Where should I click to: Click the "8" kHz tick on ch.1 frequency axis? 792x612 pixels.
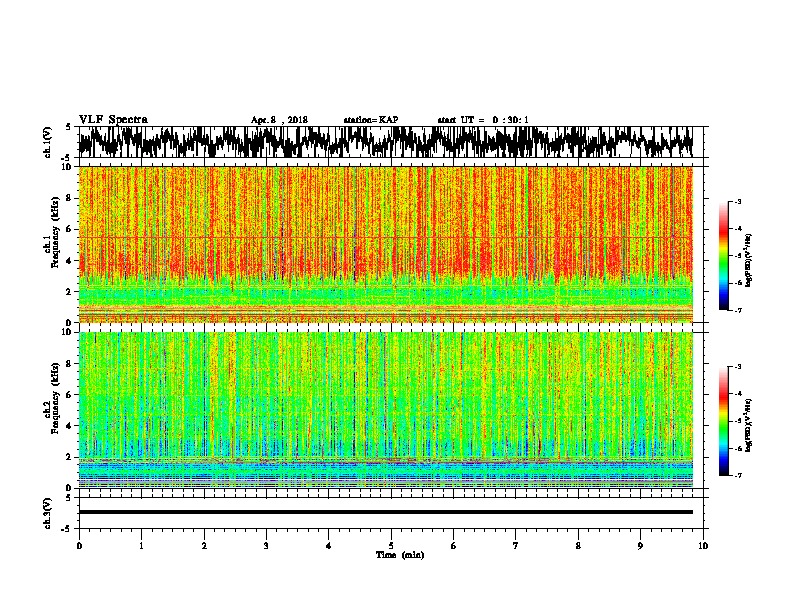70,198
